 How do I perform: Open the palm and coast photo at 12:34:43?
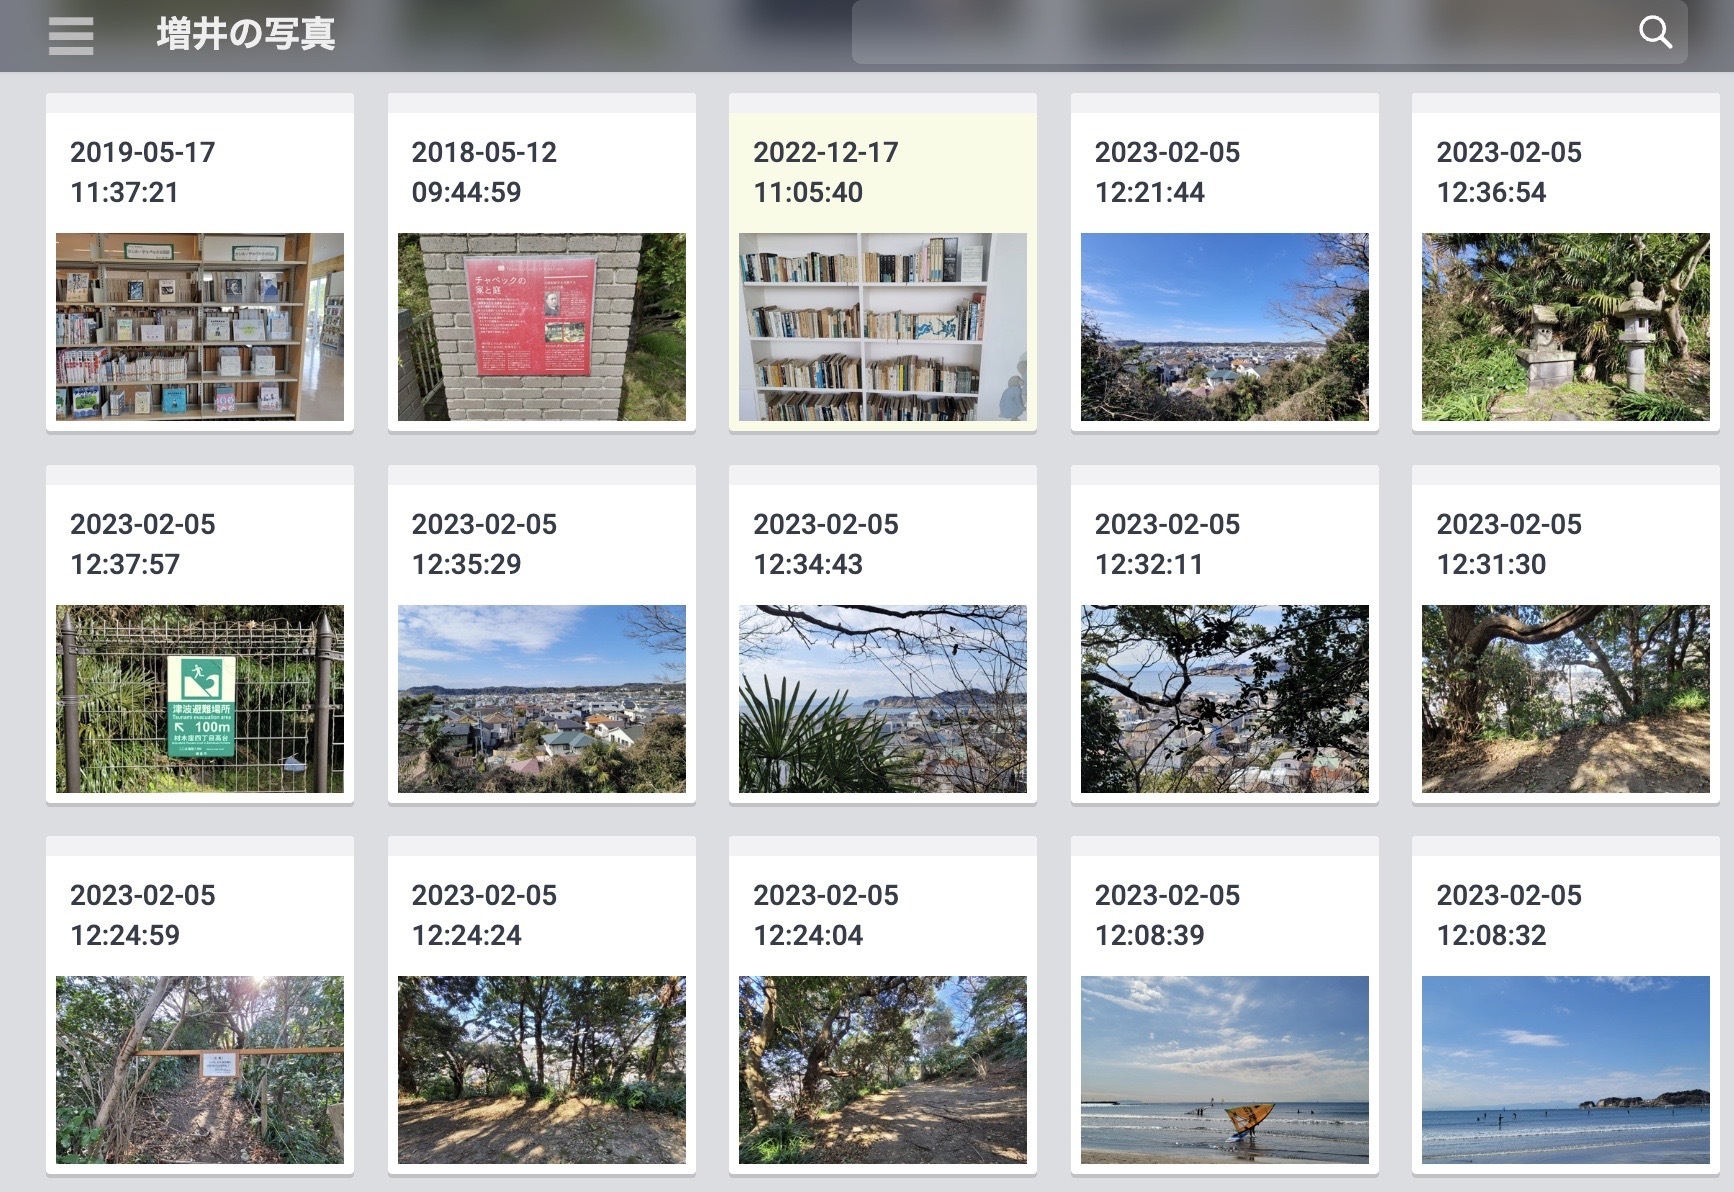pos(883,699)
